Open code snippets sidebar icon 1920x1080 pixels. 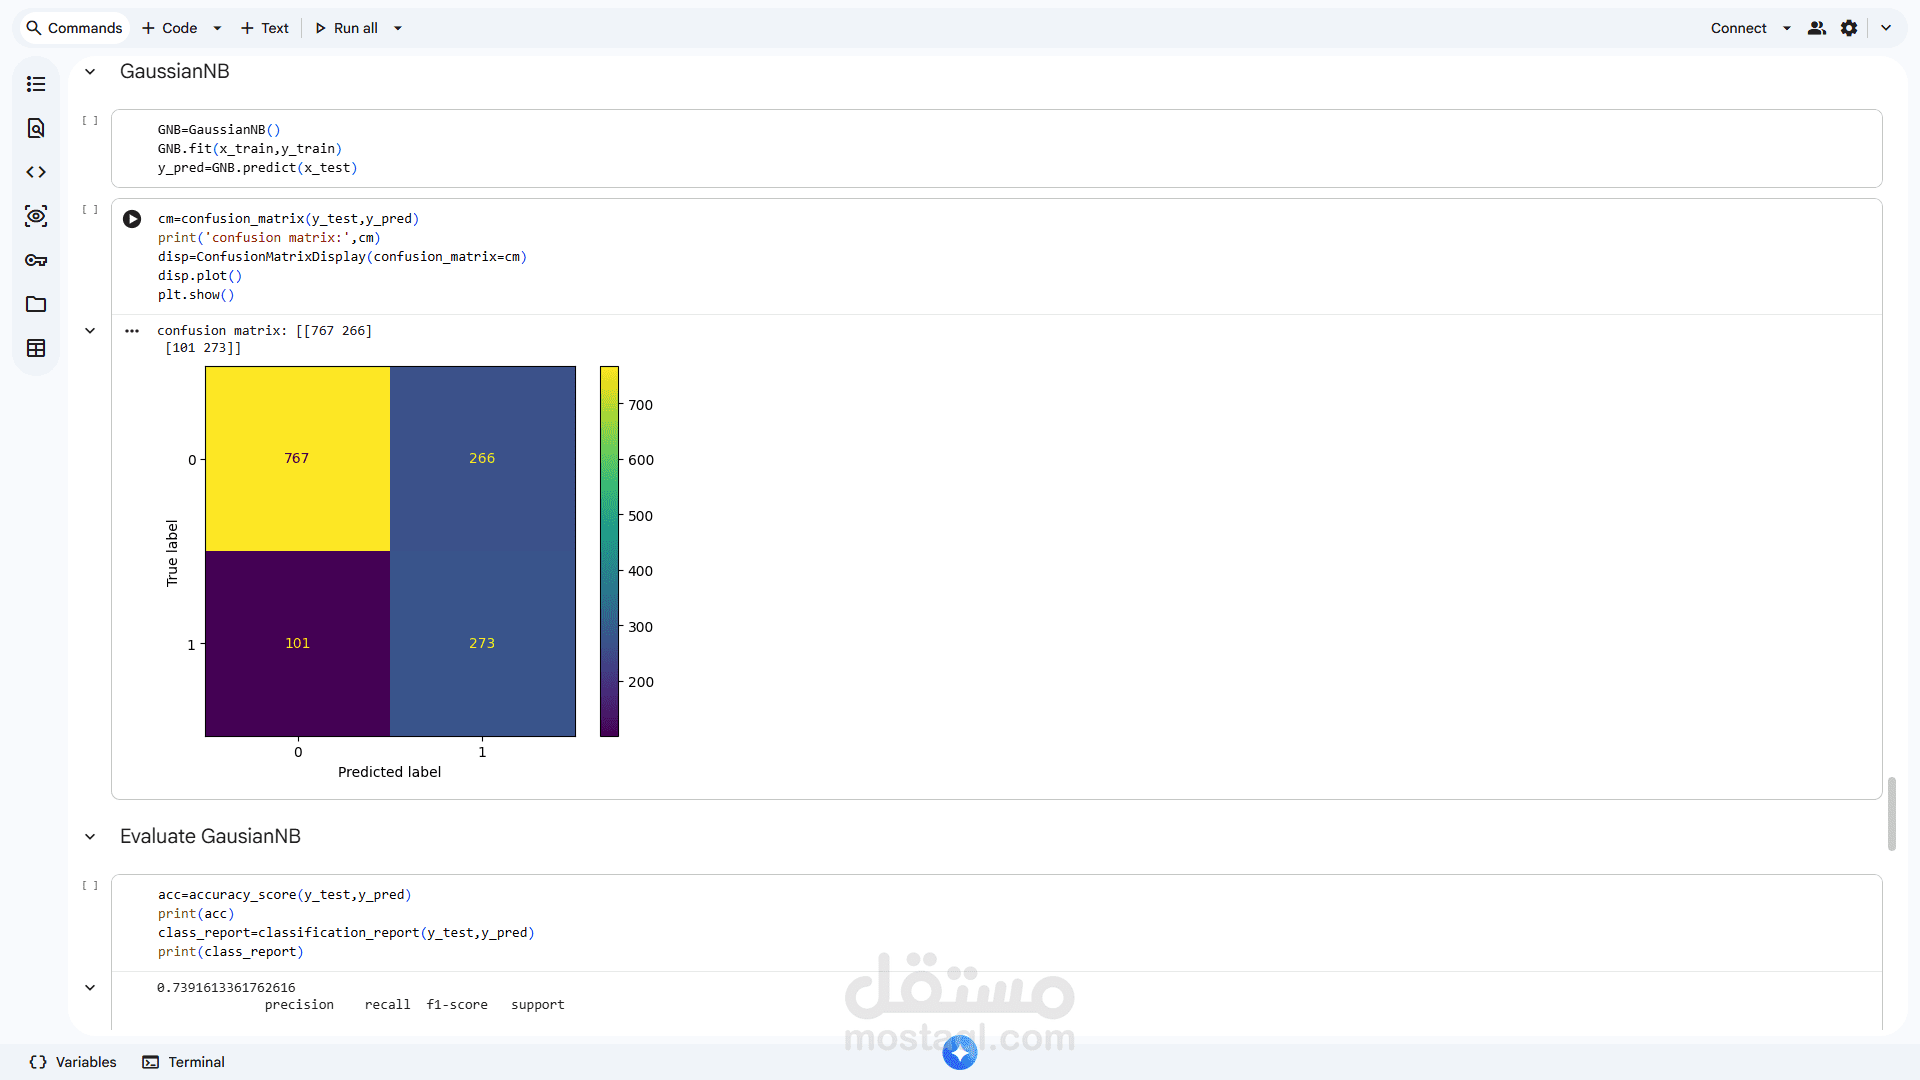coord(36,172)
